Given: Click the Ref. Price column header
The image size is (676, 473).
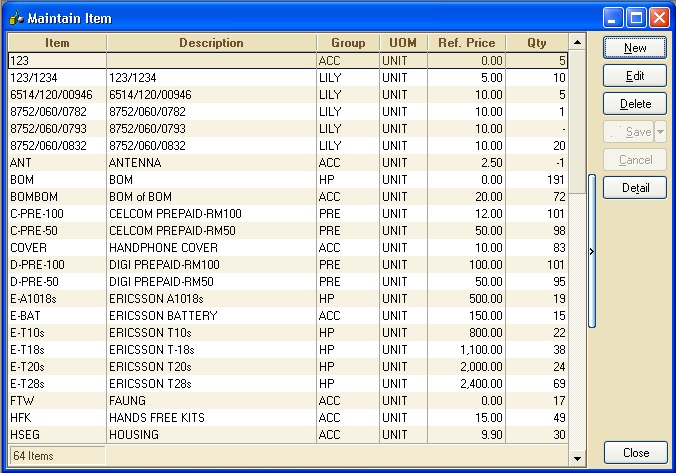Looking at the screenshot, I should (466, 43).
